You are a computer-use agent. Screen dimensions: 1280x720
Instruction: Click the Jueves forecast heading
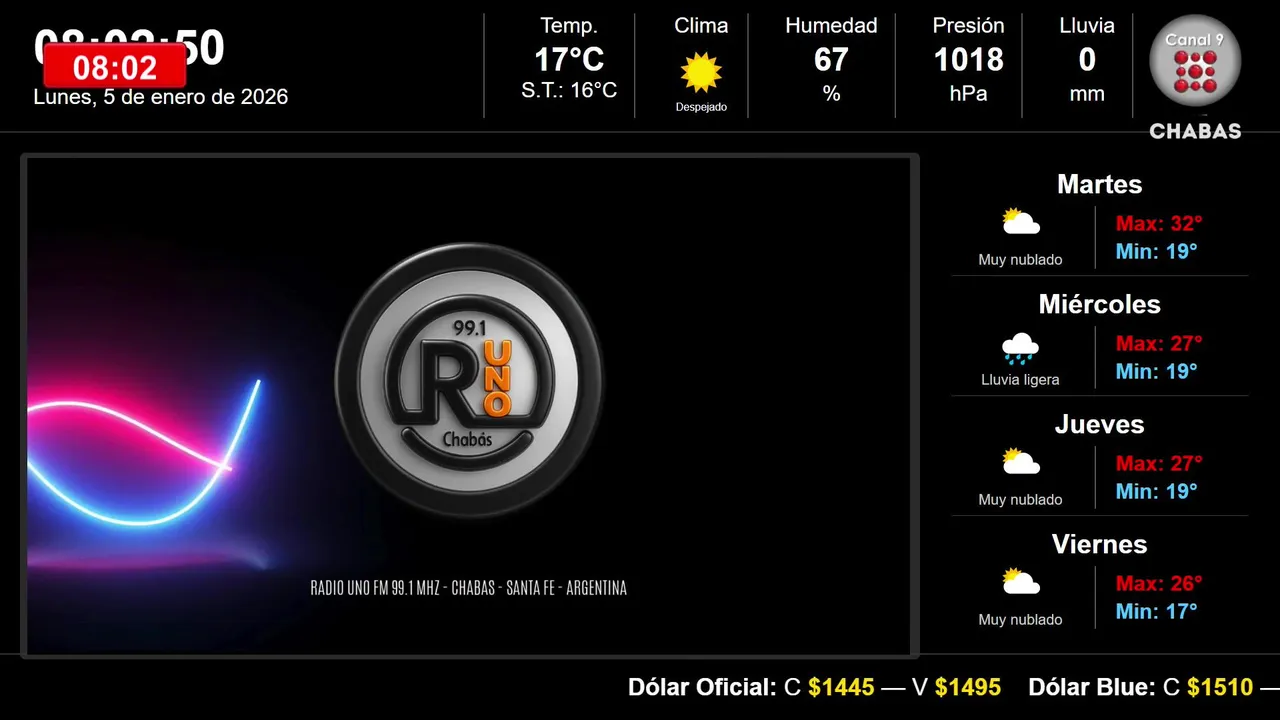pyautogui.click(x=1099, y=425)
